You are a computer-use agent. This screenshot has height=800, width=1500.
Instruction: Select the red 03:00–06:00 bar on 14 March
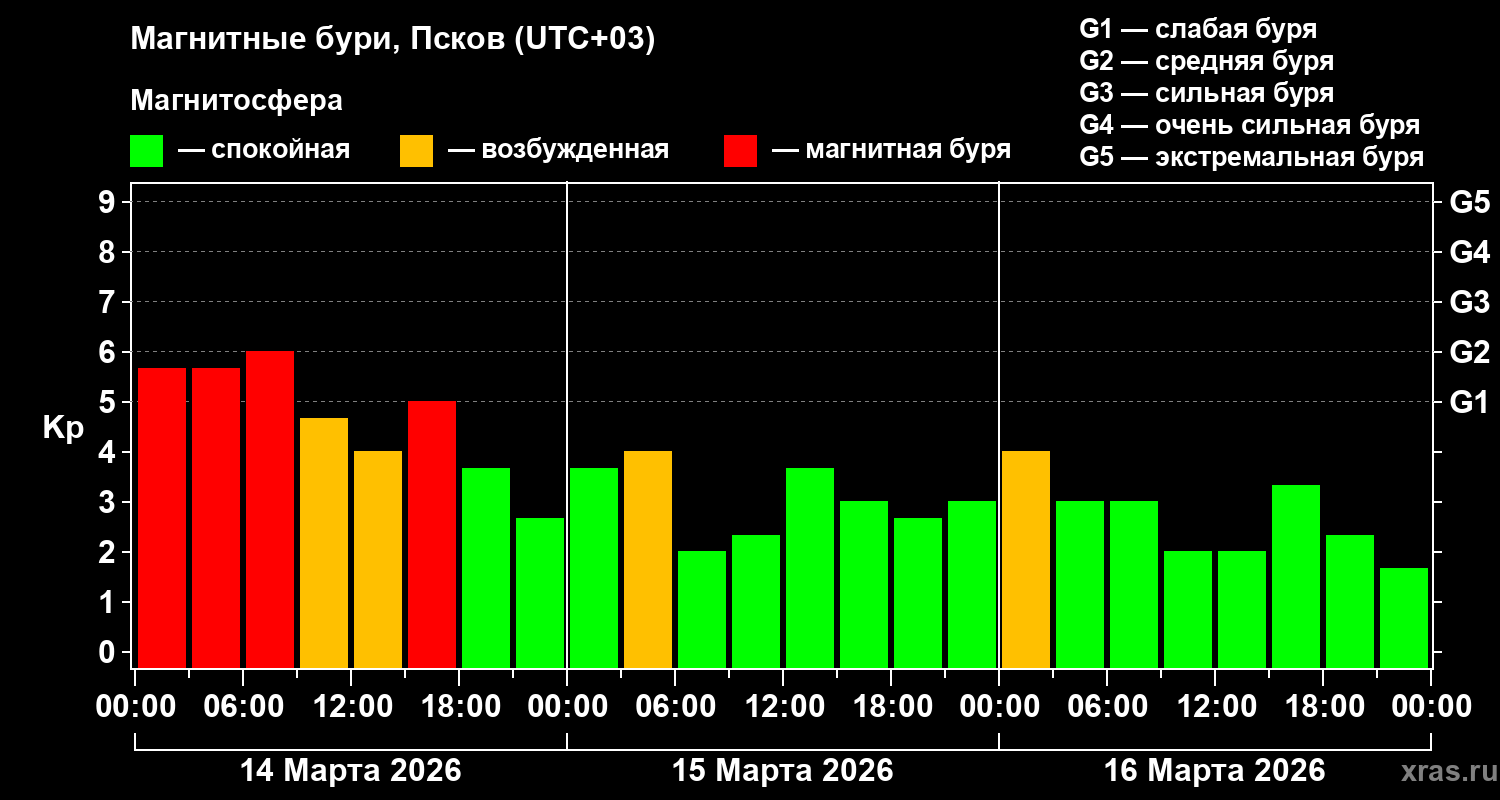coord(216,518)
